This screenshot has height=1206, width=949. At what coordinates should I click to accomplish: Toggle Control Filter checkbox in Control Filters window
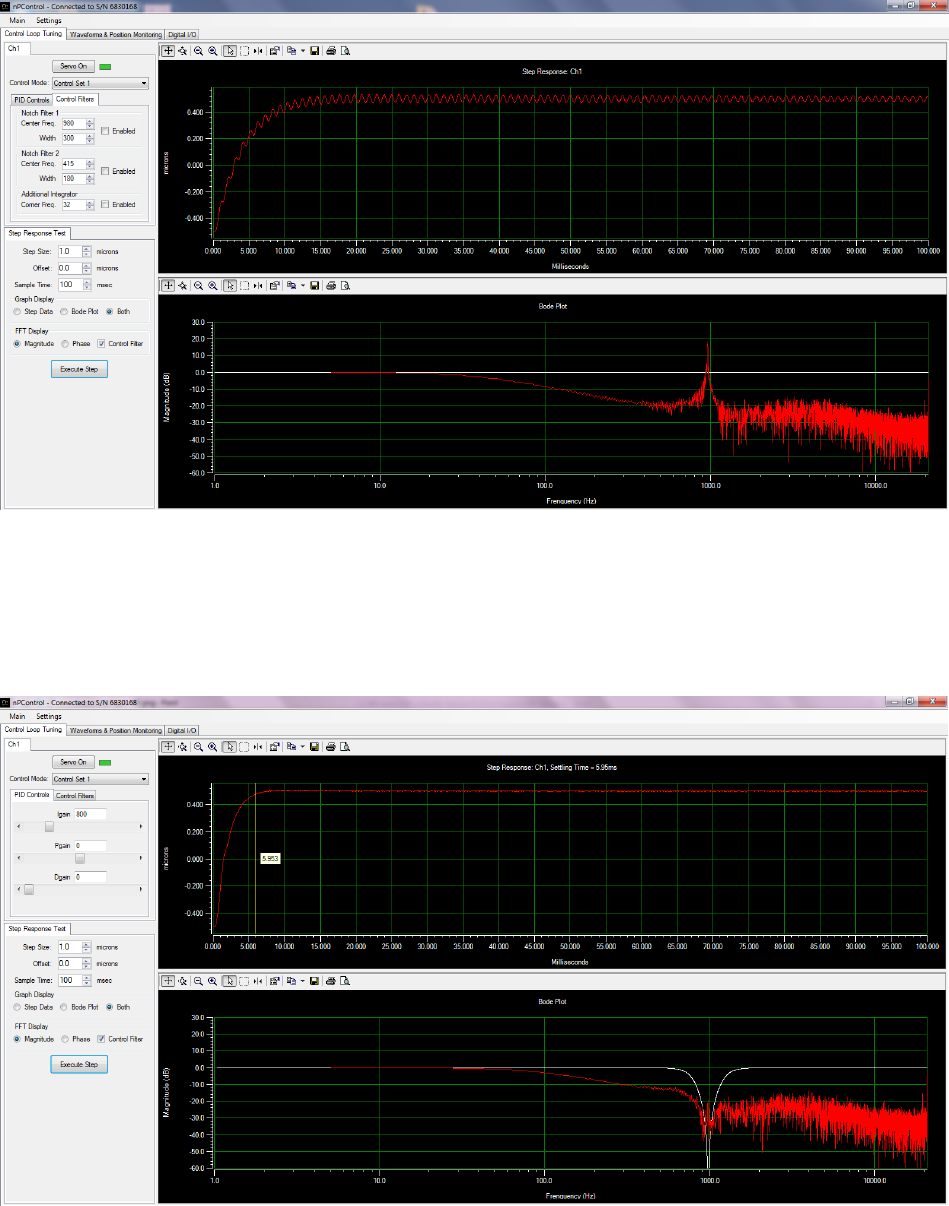[101, 343]
